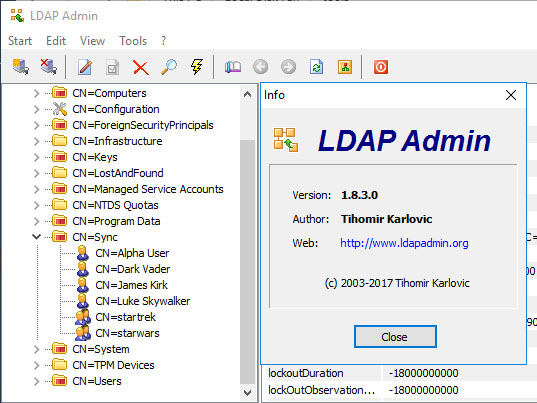This screenshot has height=403, width=537.
Task: Select CN=Dark Vader entry
Action: pyautogui.click(x=133, y=269)
